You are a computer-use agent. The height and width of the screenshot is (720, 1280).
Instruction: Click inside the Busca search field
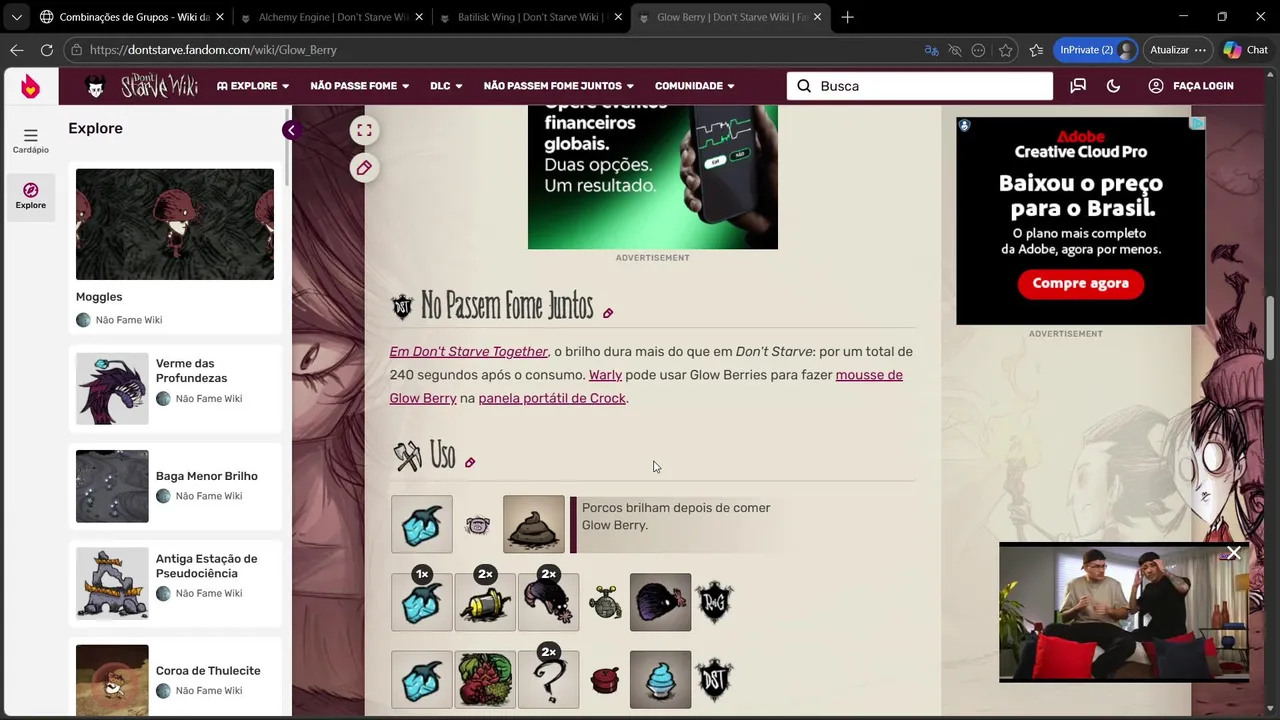point(920,86)
